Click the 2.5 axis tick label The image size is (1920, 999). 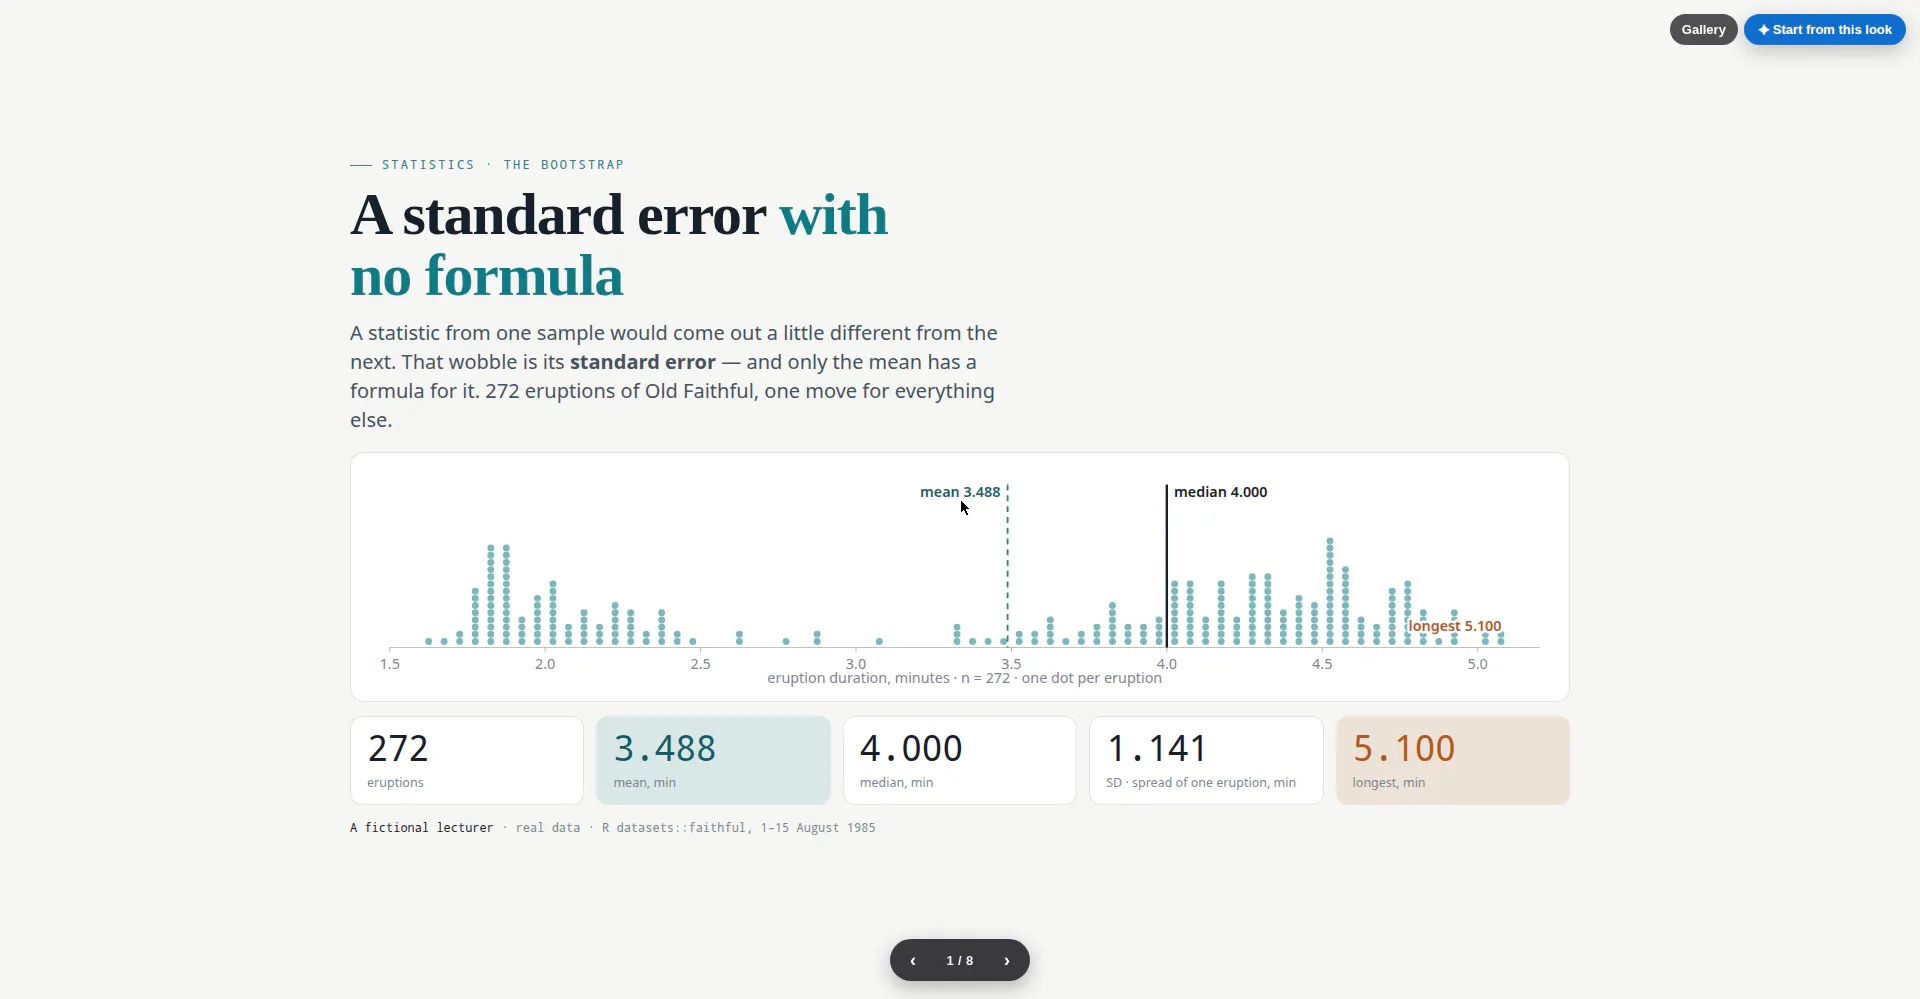[x=701, y=664]
